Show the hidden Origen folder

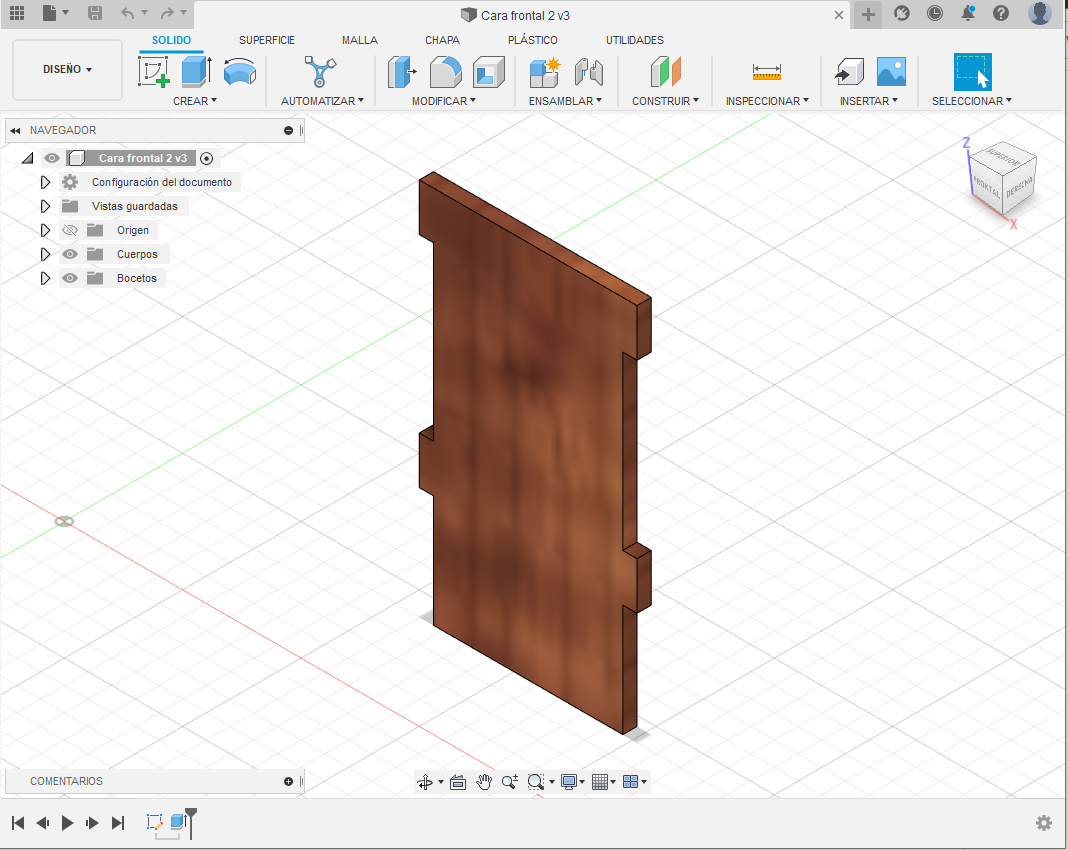(x=70, y=230)
